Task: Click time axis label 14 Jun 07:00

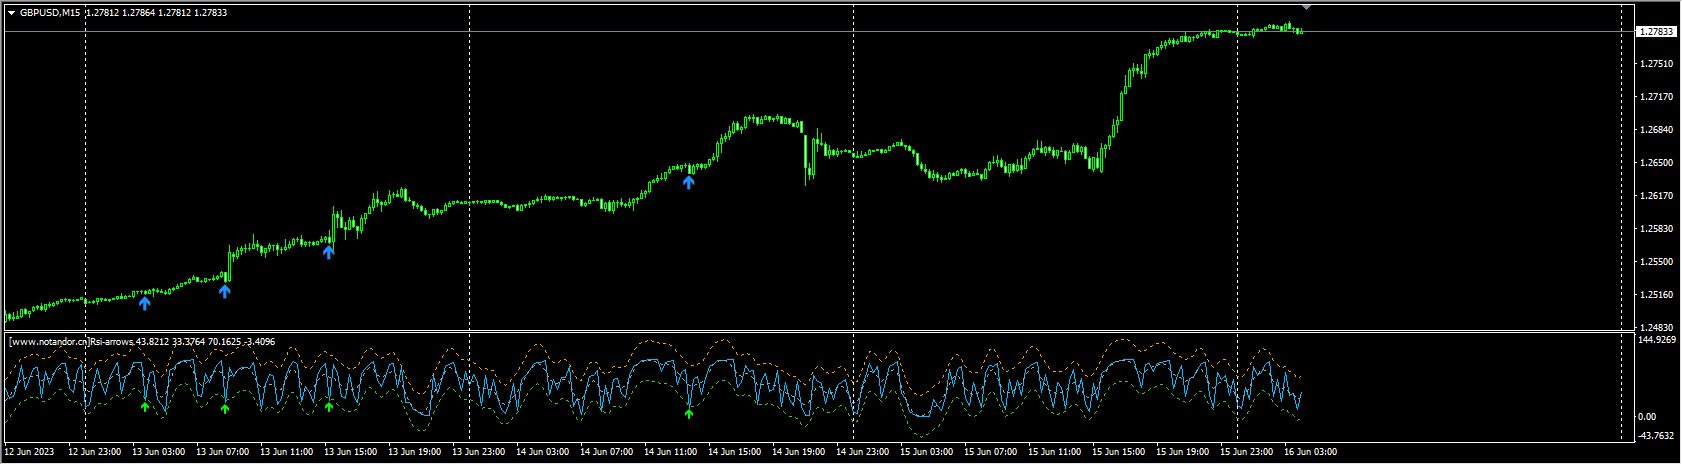Action: [607, 452]
